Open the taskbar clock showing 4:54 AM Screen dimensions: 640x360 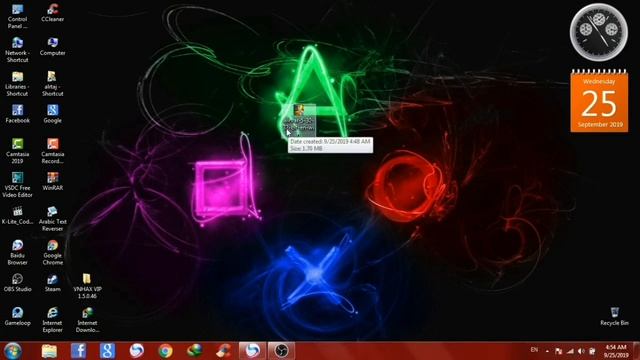tap(616, 351)
